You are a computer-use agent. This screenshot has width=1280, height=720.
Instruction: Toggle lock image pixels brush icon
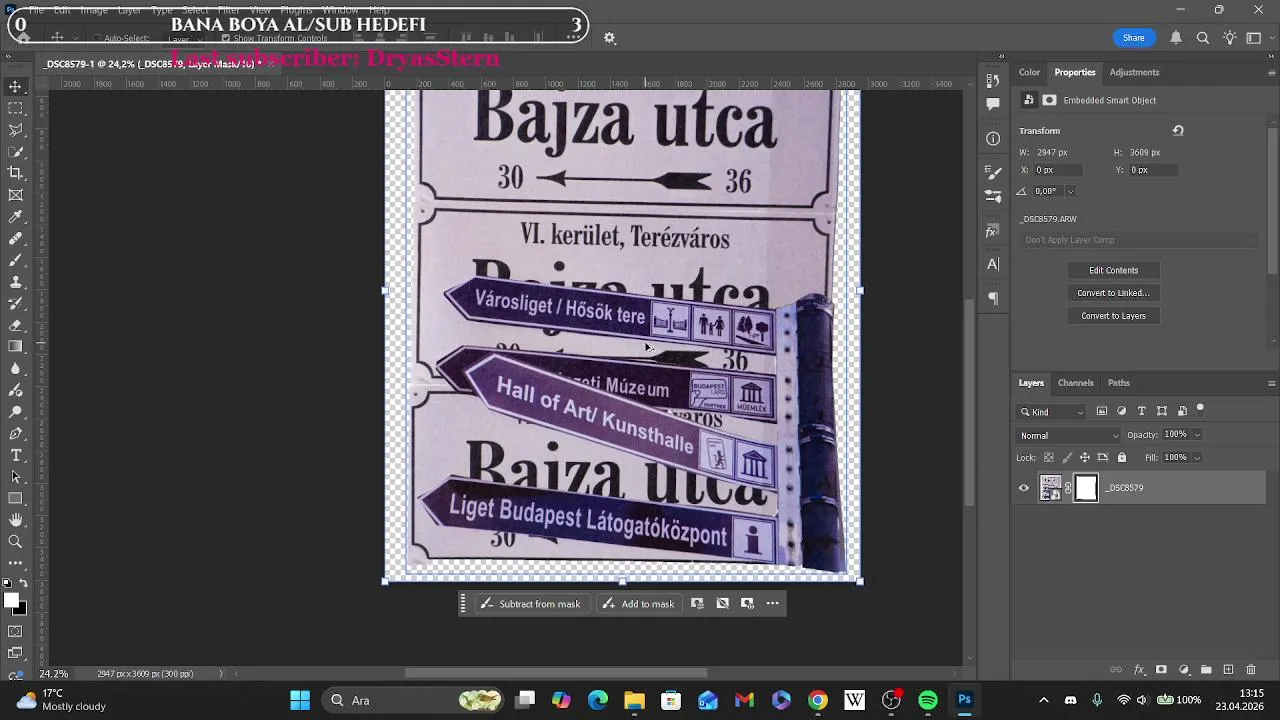1067,458
